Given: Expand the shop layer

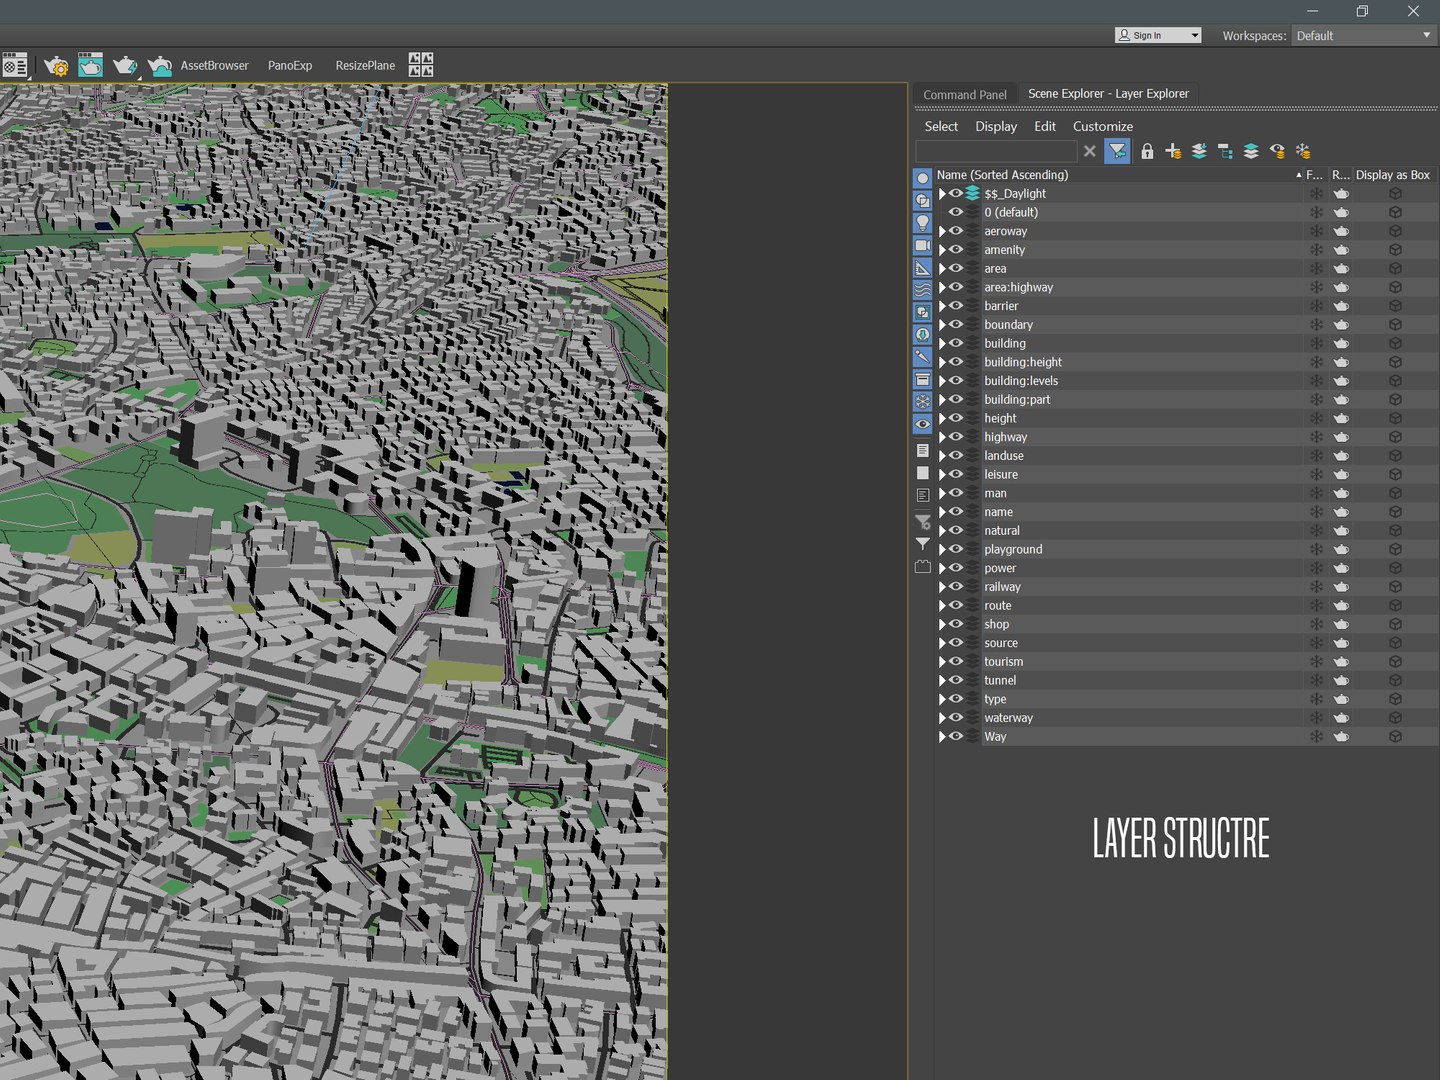Looking at the screenshot, I should pos(942,625).
